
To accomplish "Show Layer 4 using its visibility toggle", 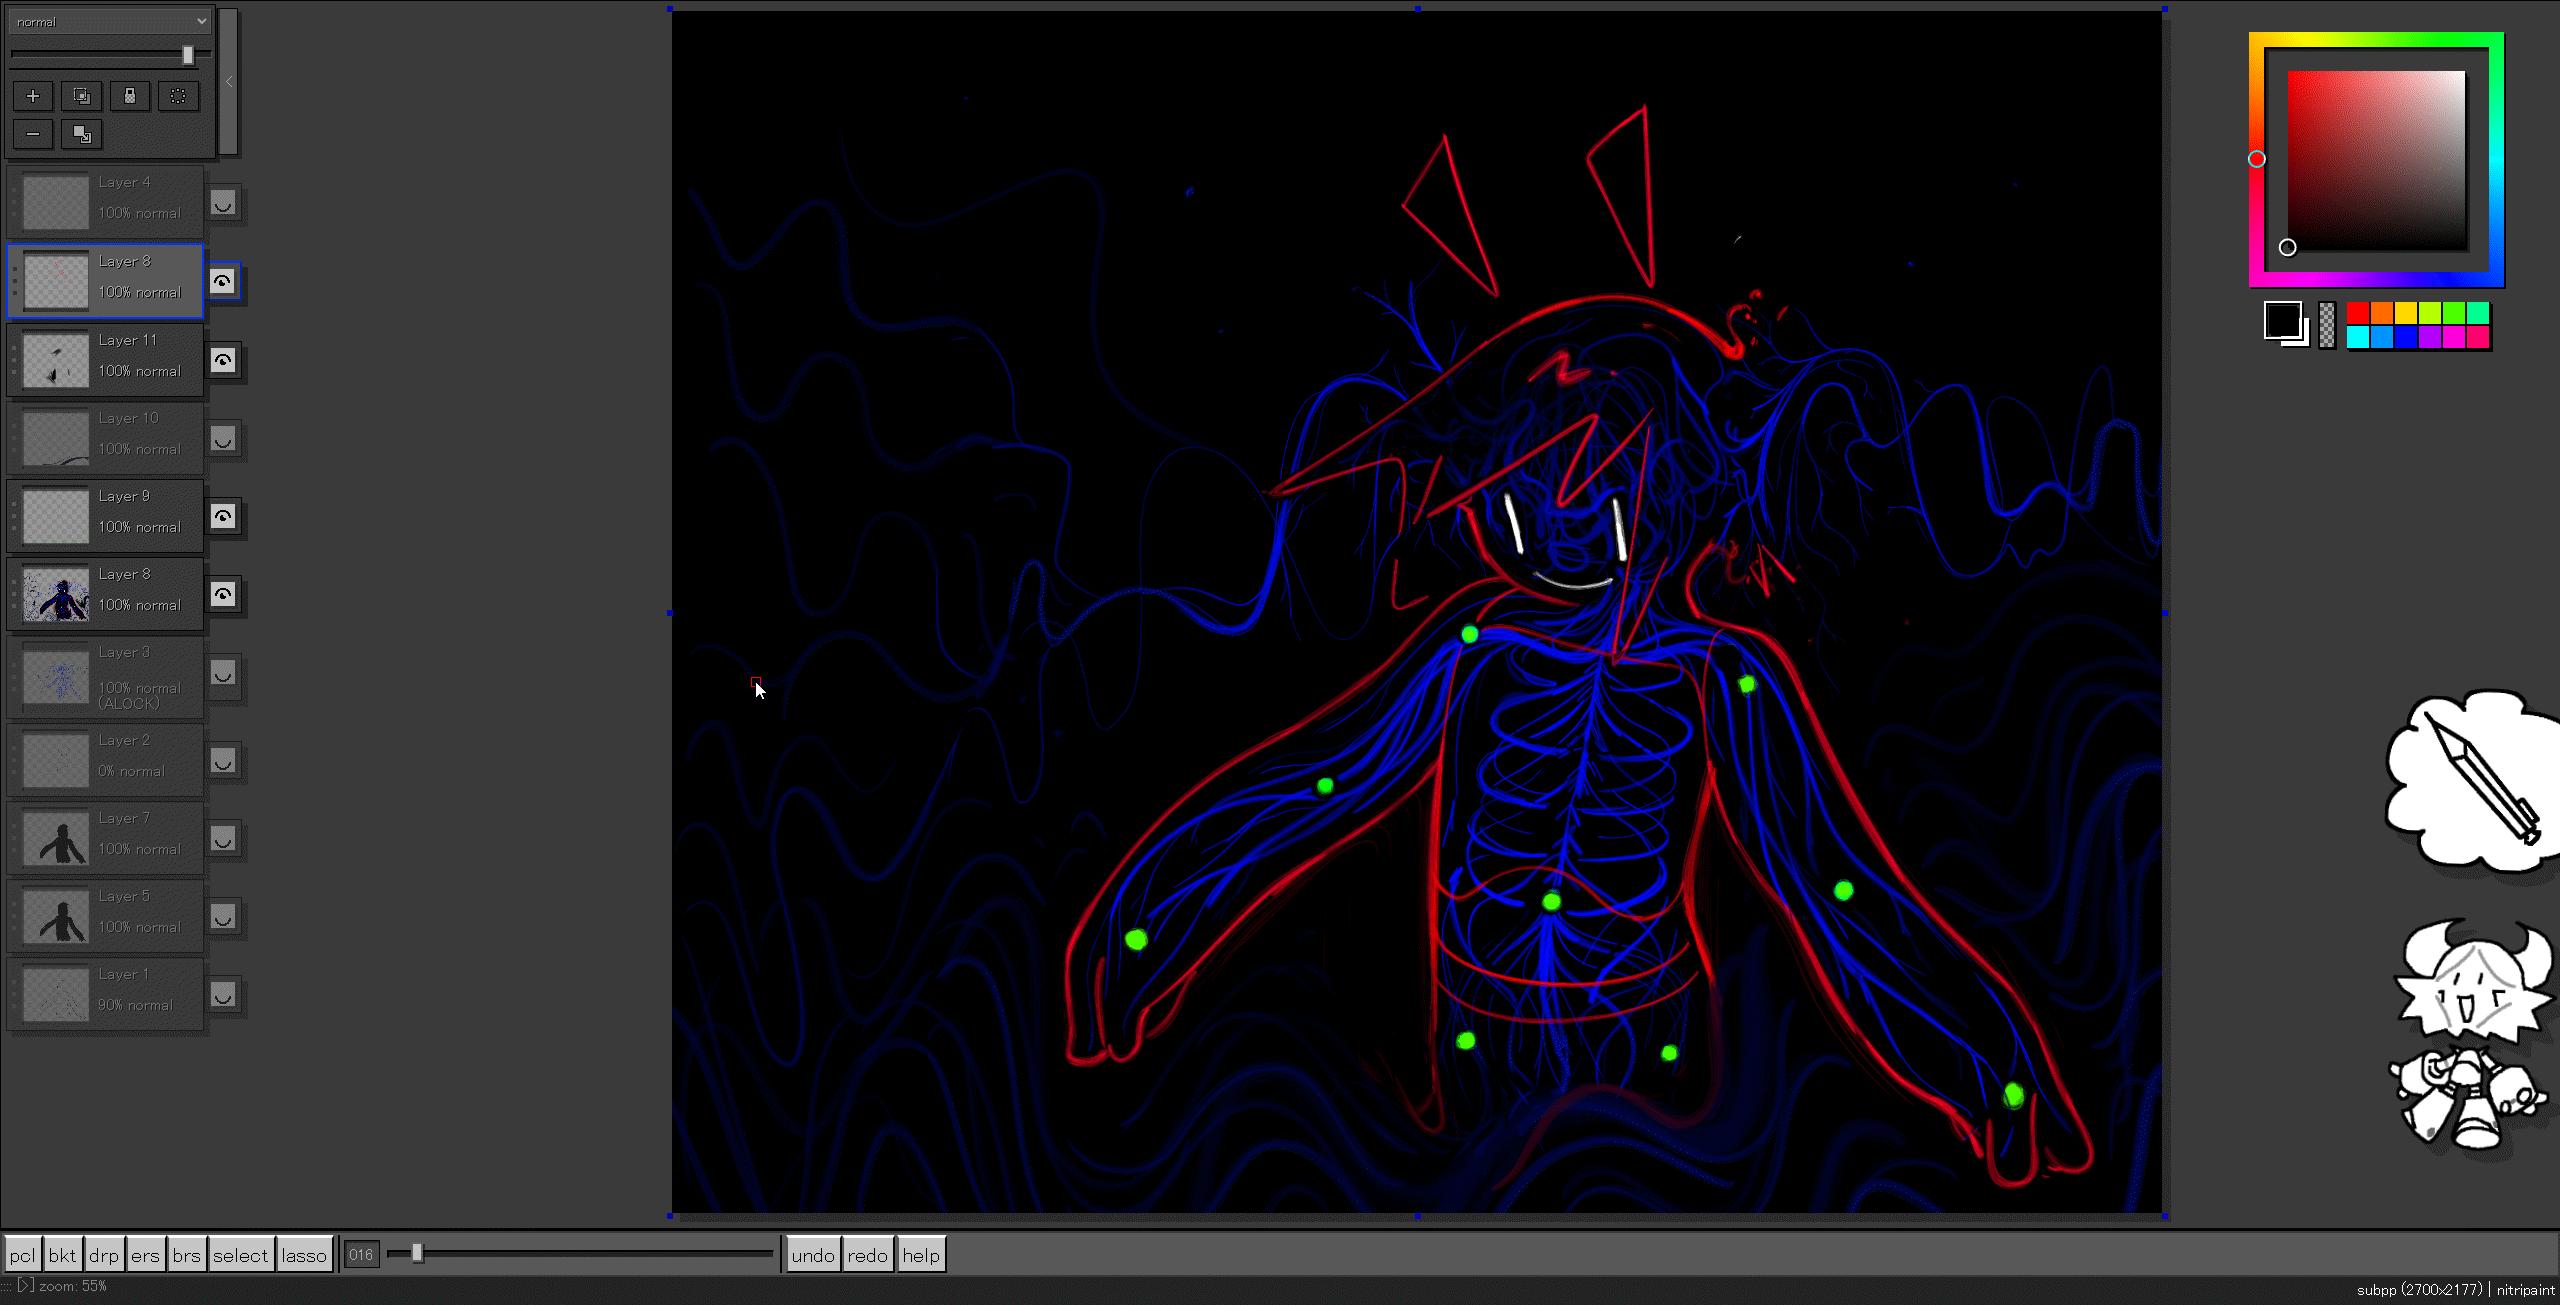I will [223, 204].
